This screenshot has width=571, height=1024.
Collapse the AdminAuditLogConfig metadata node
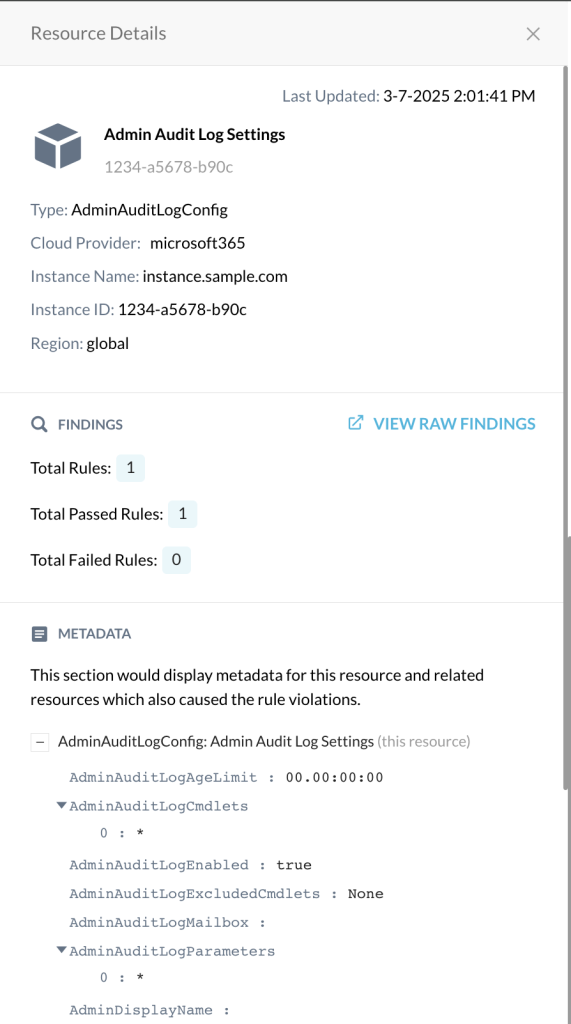pos(40,742)
